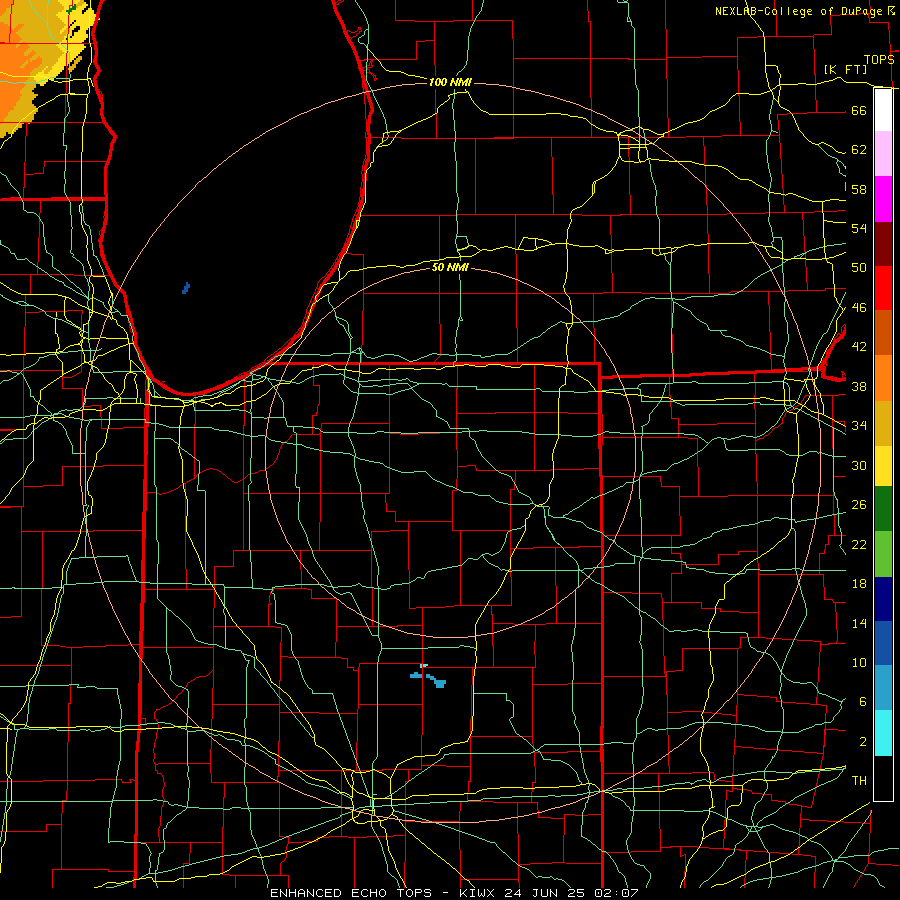Click the 'ENHANCED ECHO TOPS' product title

pyautogui.click(x=351, y=893)
